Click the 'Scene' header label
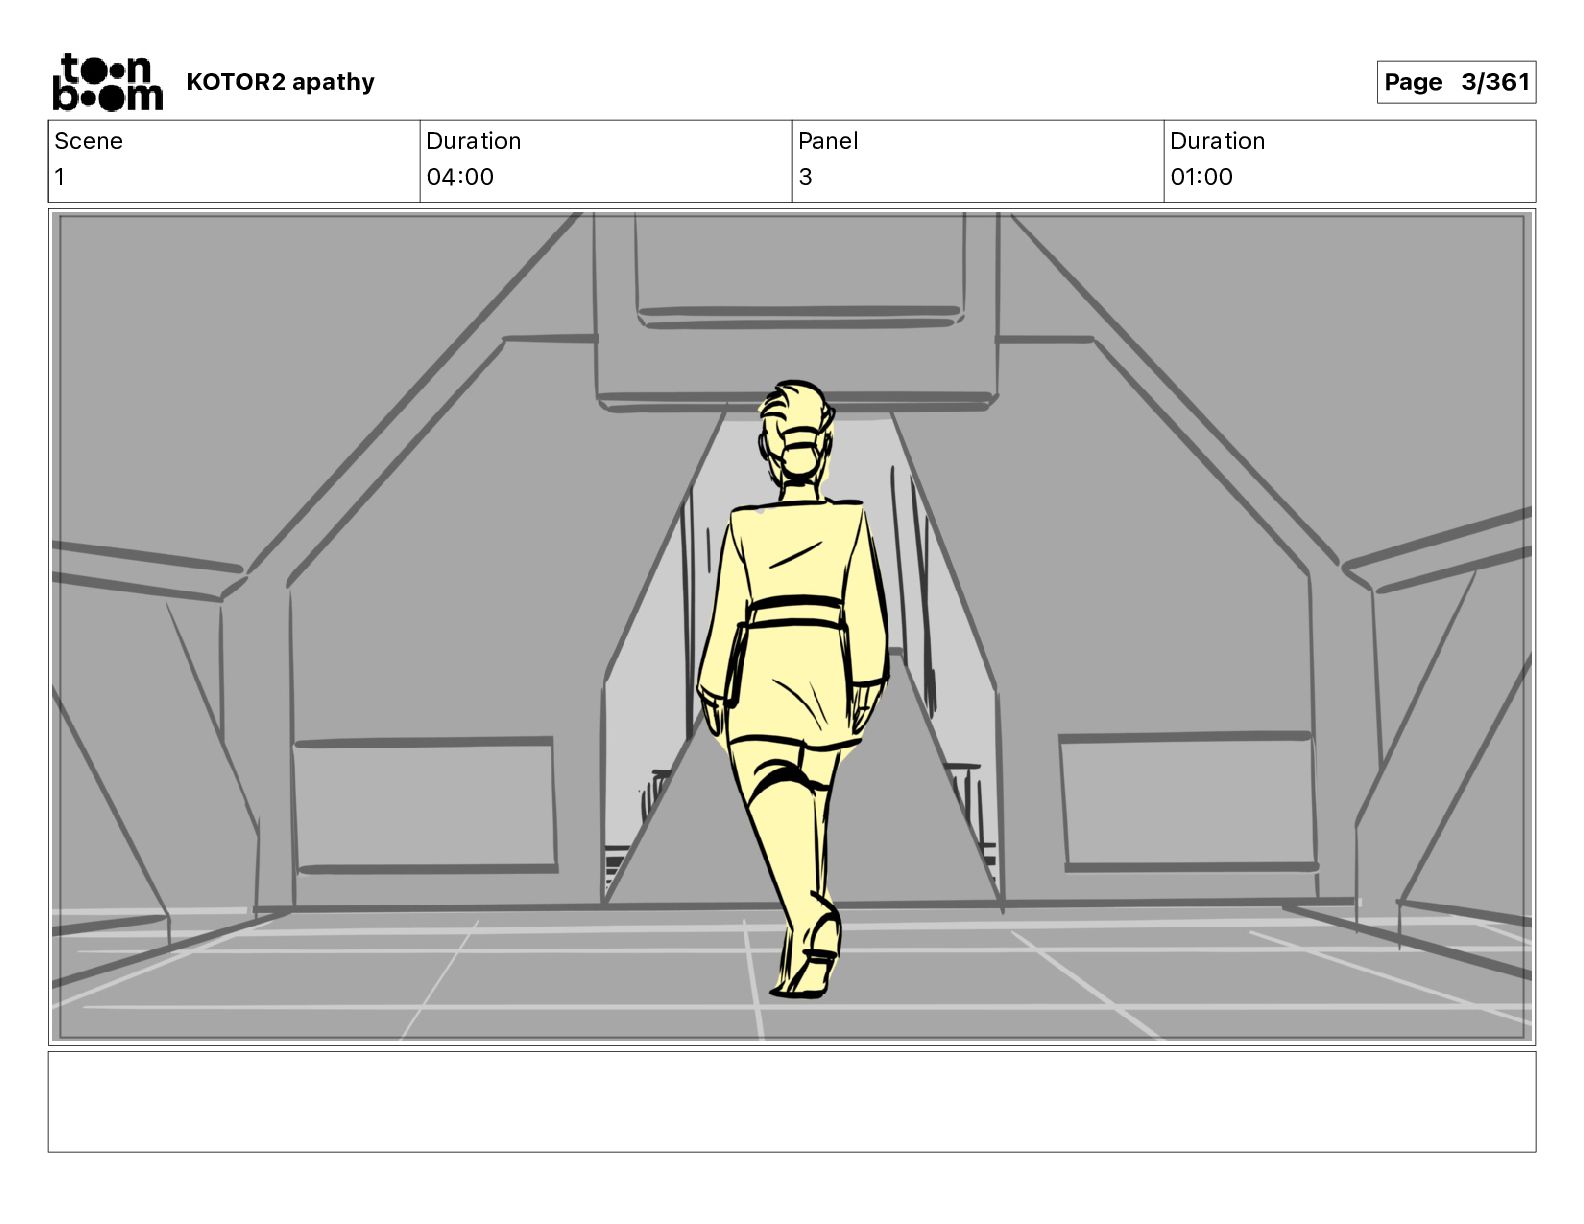Image resolution: width=1584 pixels, height=1224 pixels. click(x=88, y=141)
